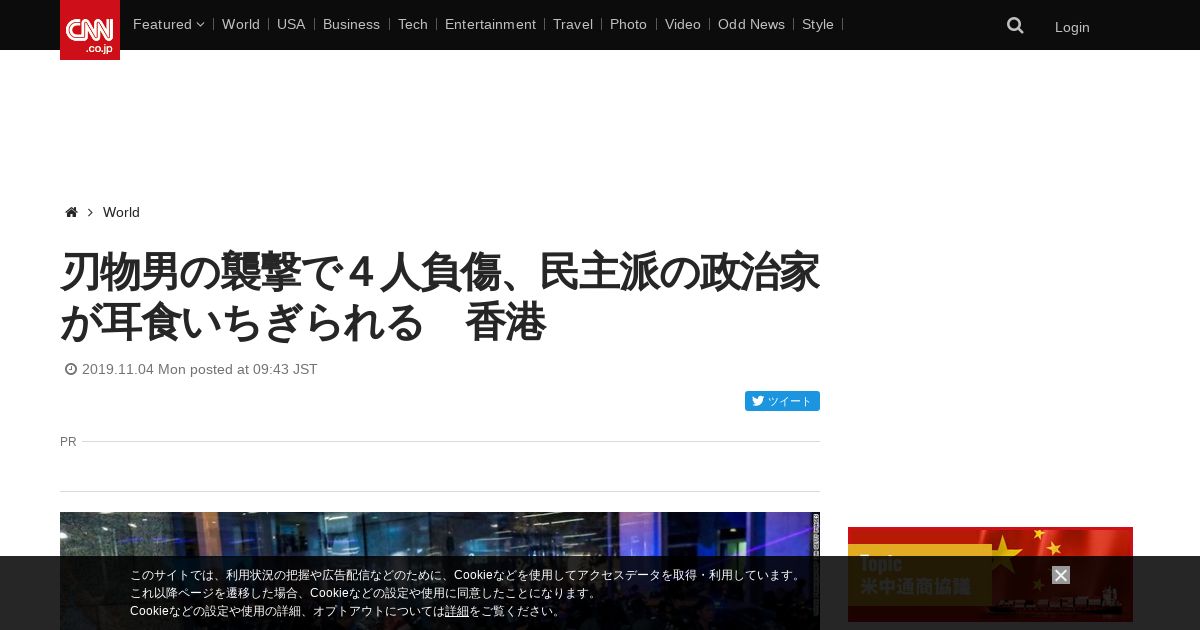Image resolution: width=1200 pixels, height=630 pixels.
Task: Open the Travel section
Action: [x=573, y=24]
